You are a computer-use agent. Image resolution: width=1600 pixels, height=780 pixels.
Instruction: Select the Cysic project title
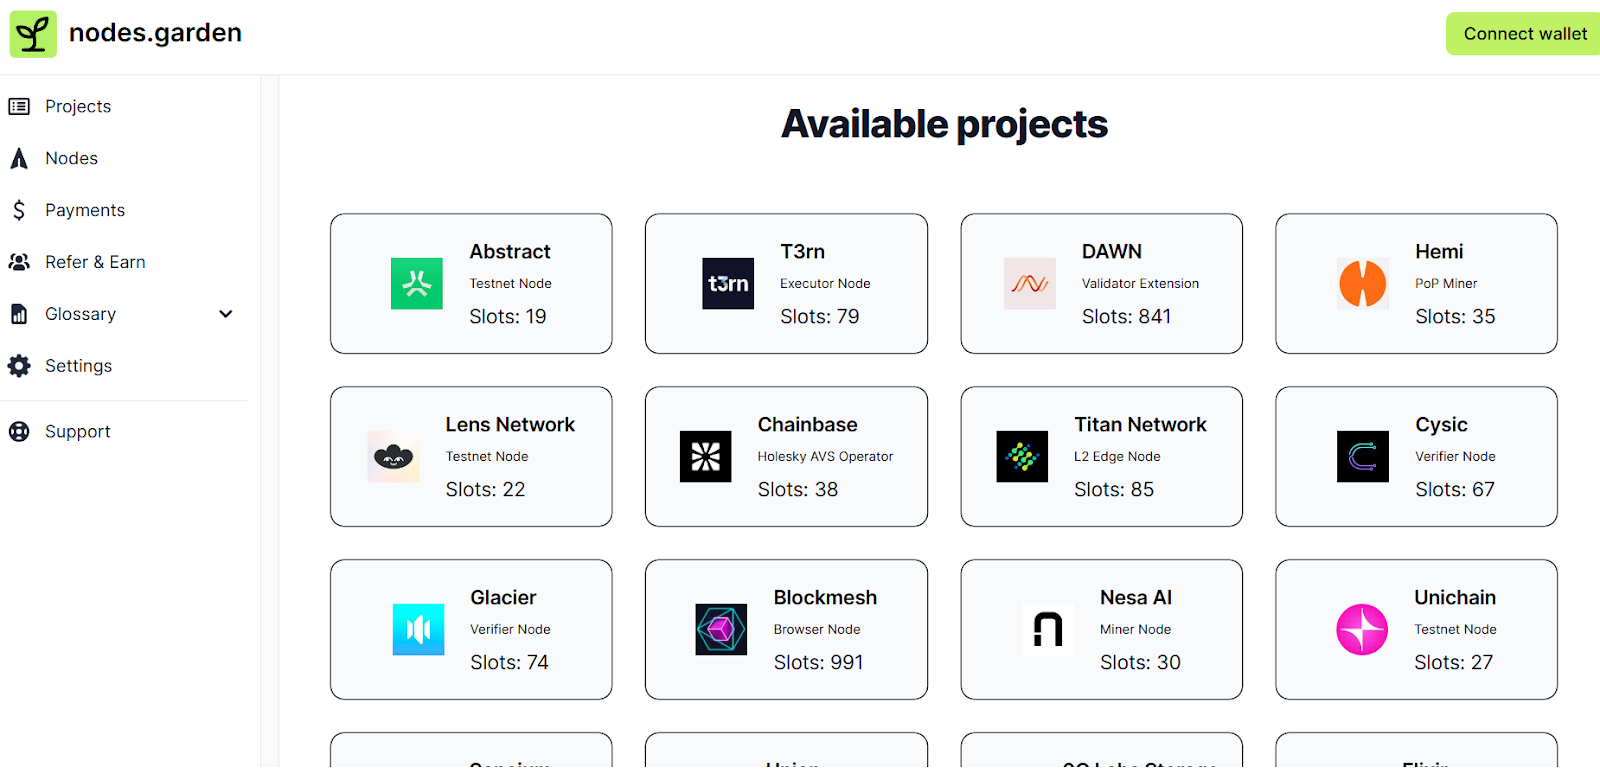(1441, 425)
